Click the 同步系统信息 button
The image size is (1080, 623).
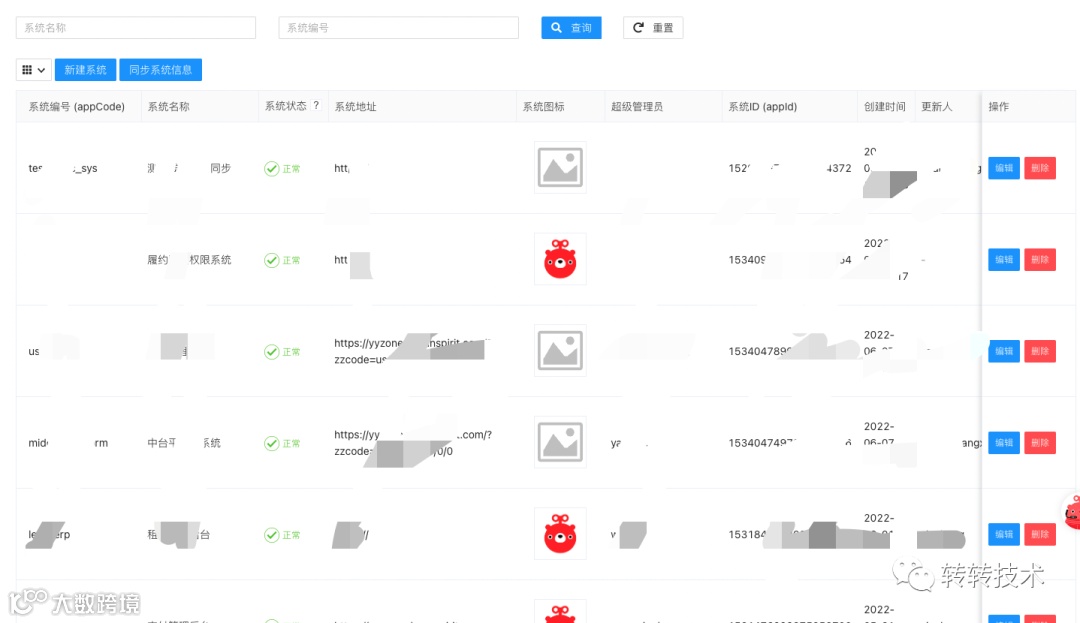tap(160, 70)
